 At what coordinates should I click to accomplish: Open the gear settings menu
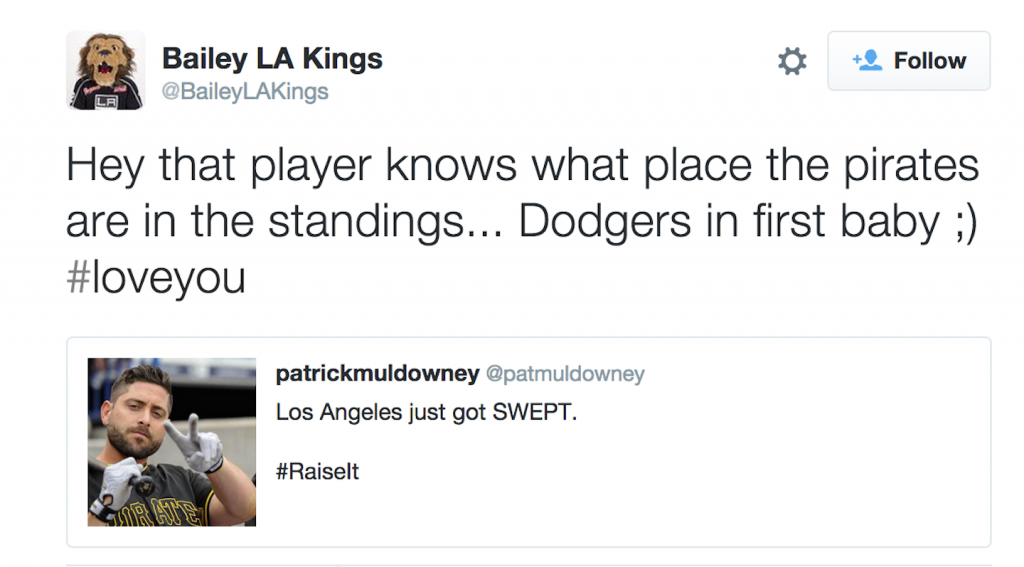tap(792, 62)
